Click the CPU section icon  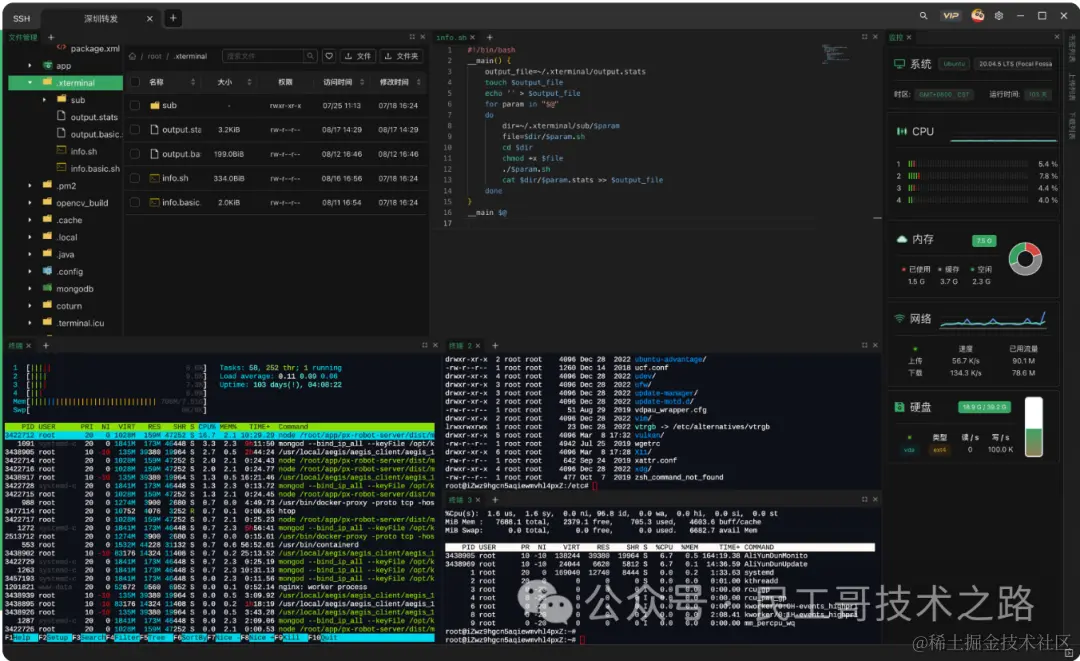[x=901, y=132]
